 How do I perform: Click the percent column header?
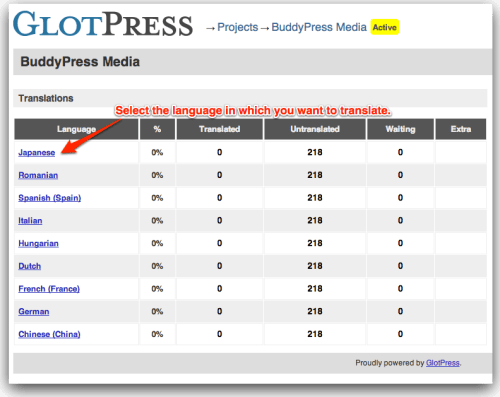coord(157,129)
